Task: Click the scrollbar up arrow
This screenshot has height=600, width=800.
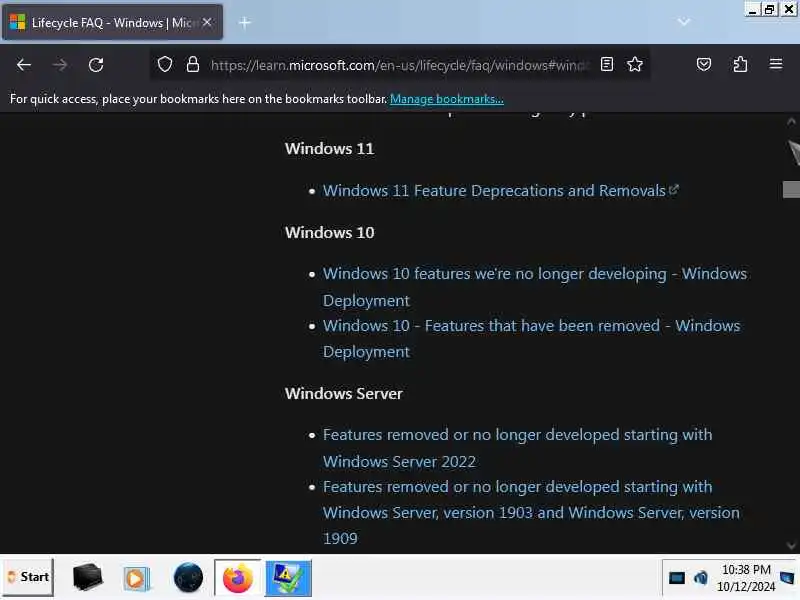Action: coord(791,121)
